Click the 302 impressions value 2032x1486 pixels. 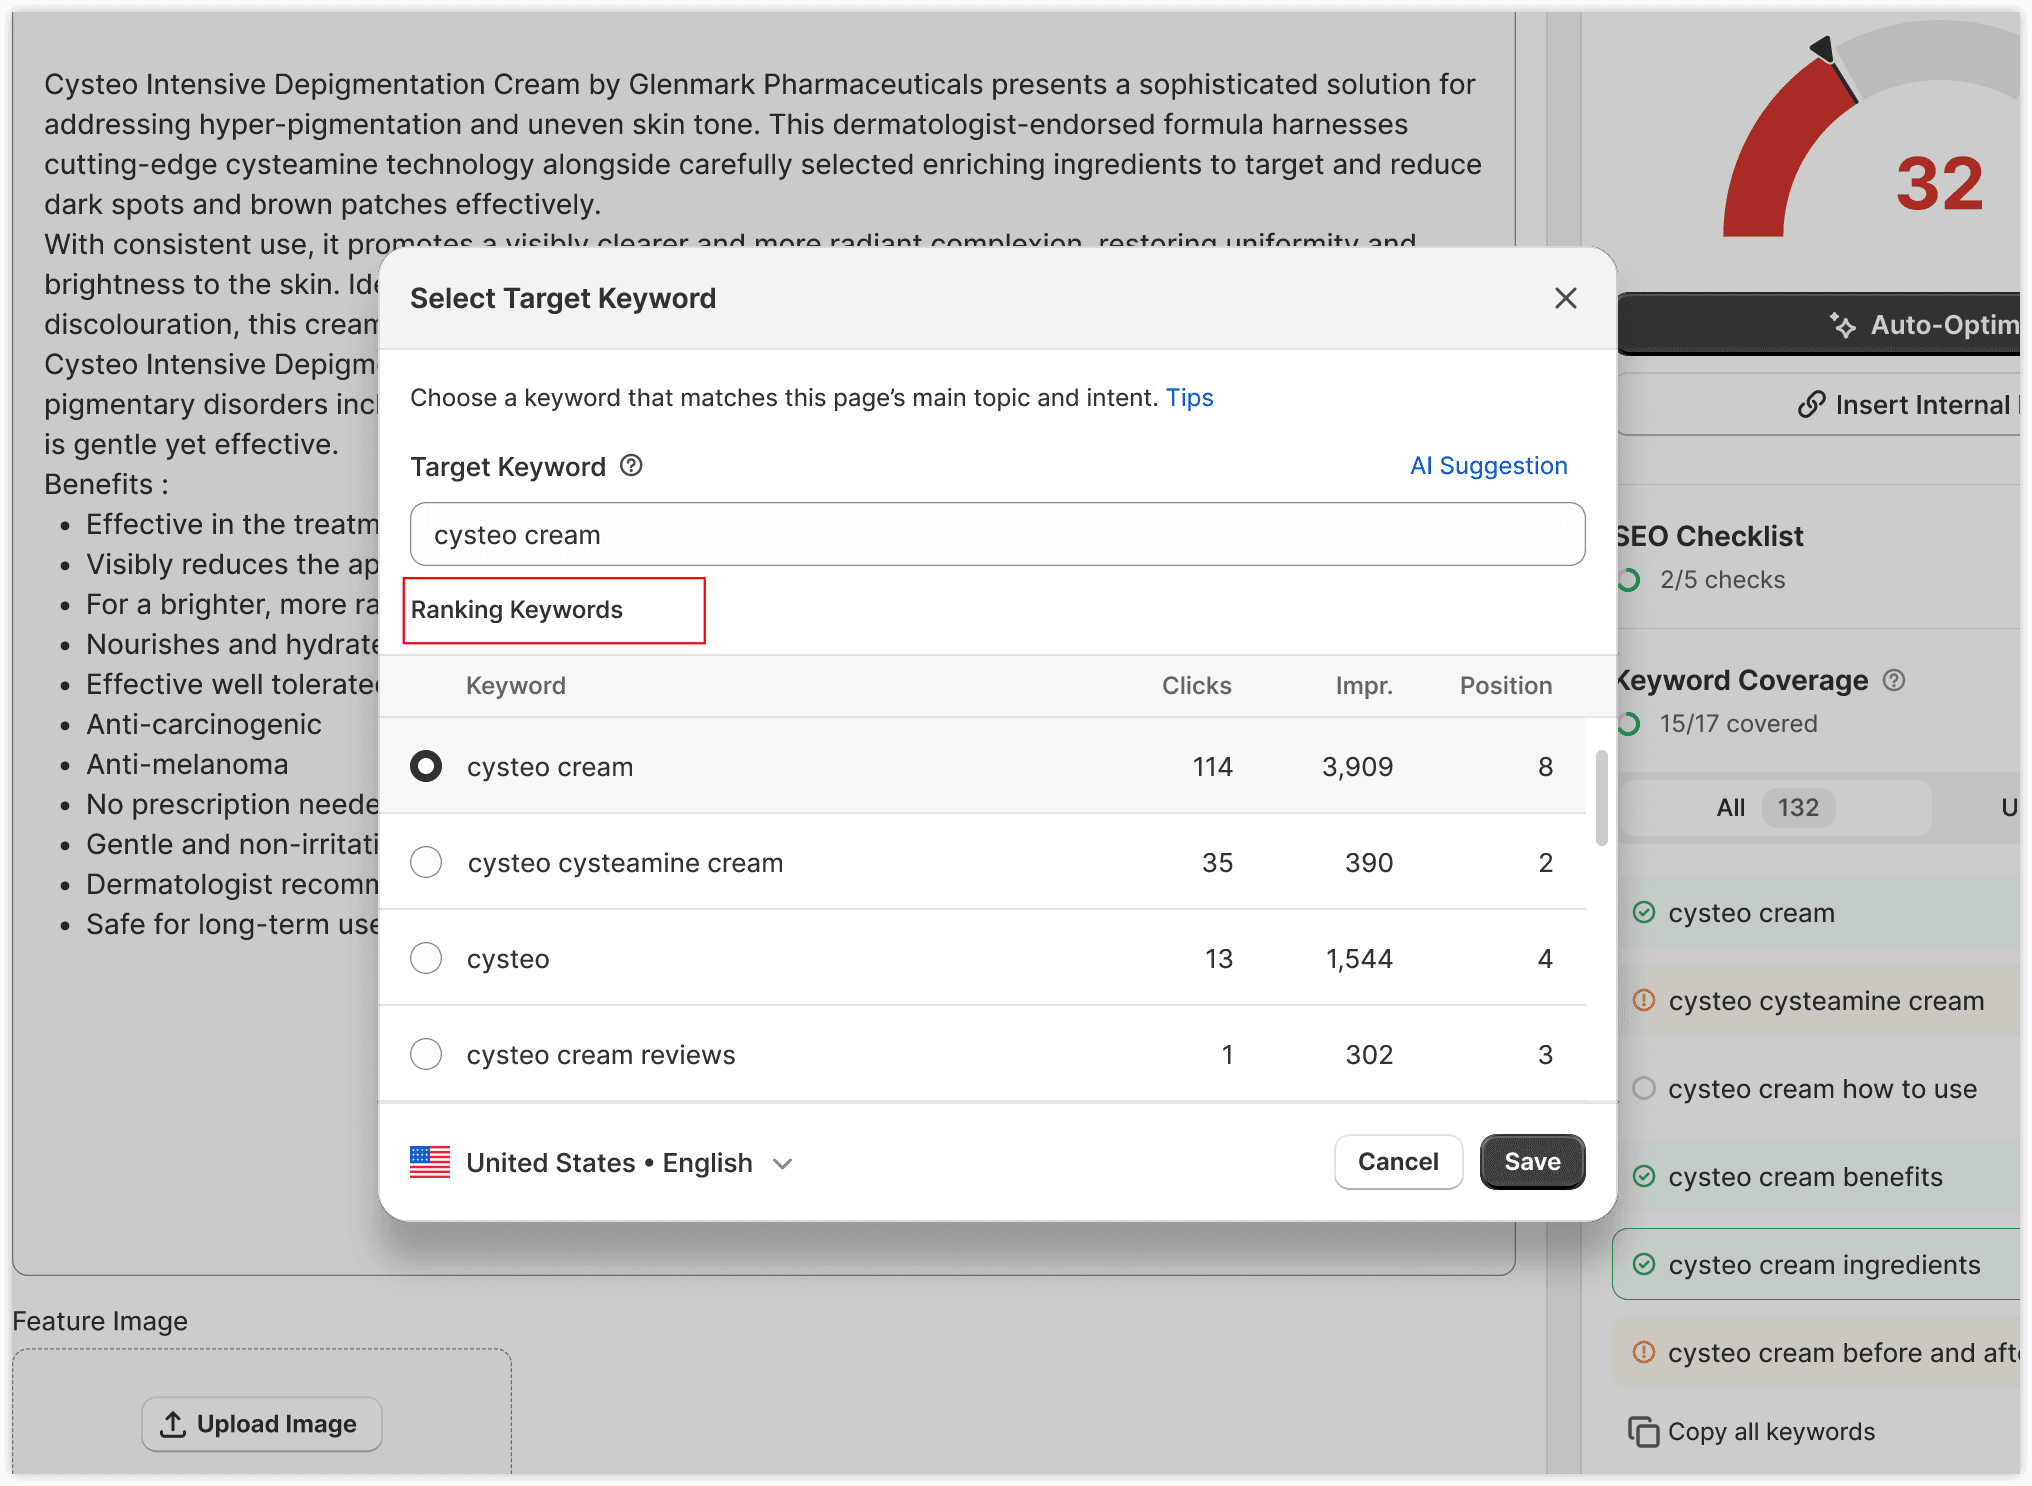coord(1369,1055)
